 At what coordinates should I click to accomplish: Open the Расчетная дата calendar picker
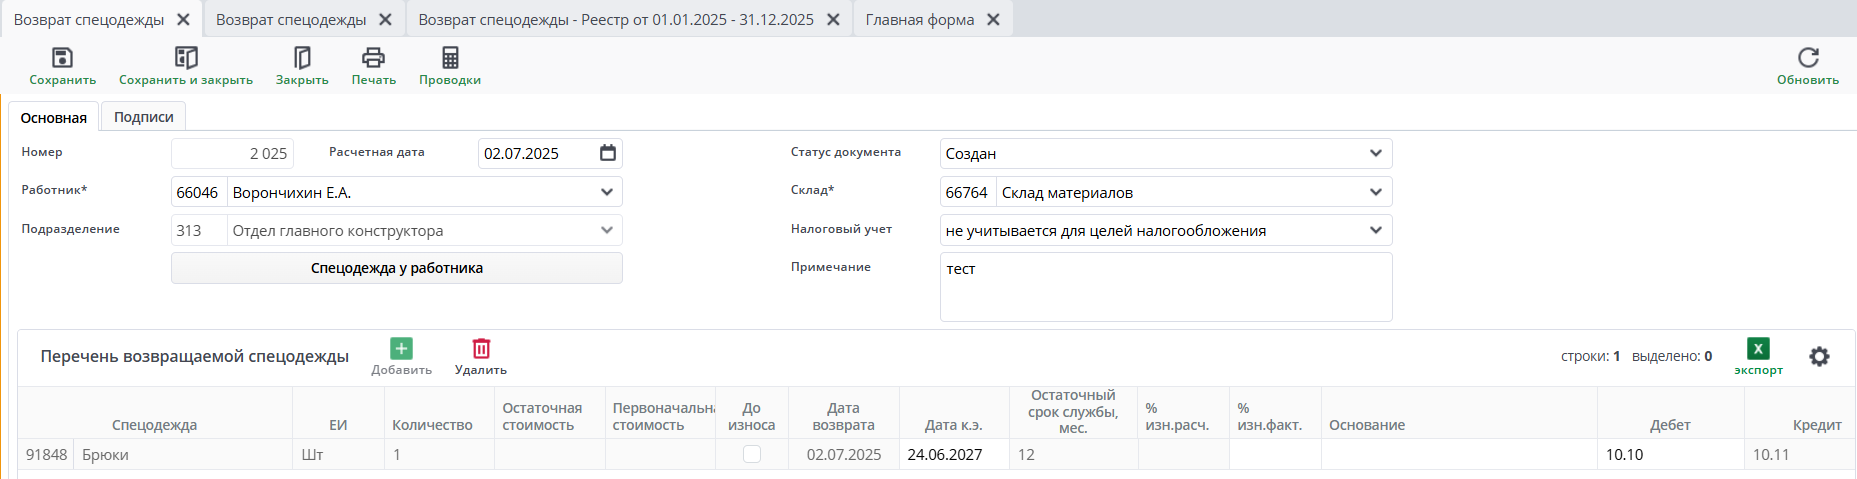pyautogui.click(x=608, y=153)
